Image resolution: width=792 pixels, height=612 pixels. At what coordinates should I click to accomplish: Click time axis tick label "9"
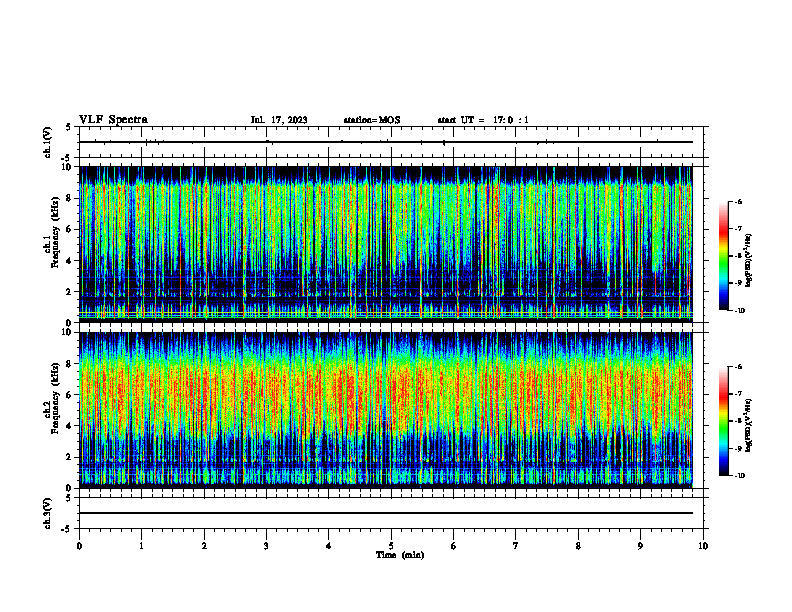(640, 546)
